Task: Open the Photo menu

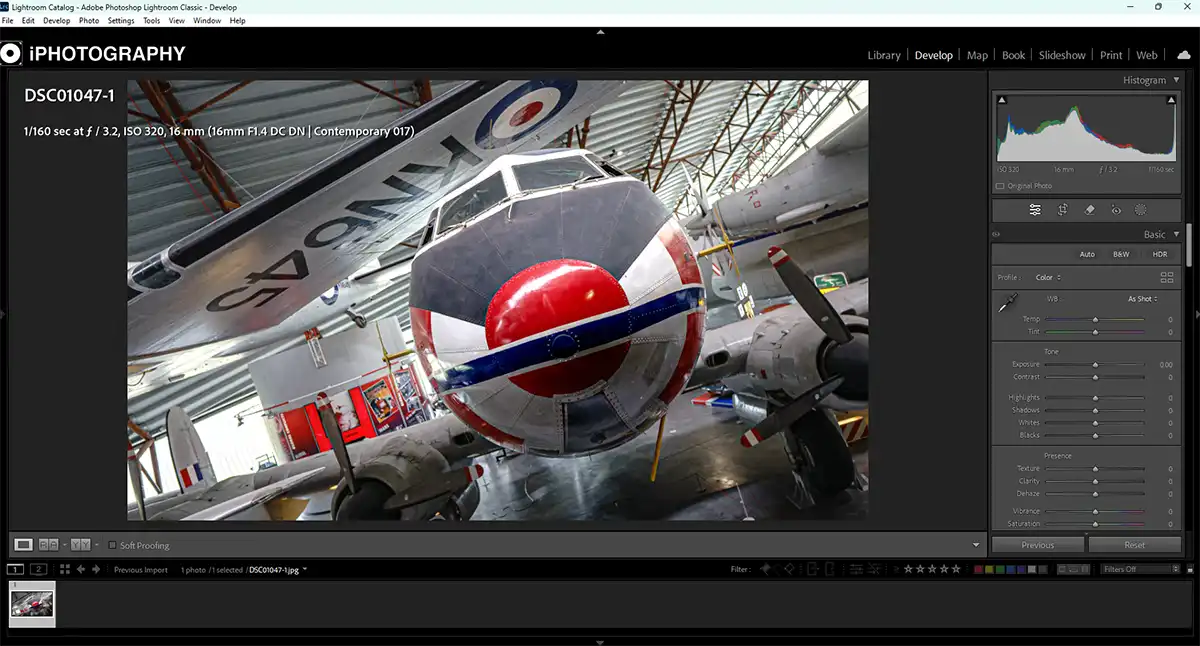Action: click(88, 20)
